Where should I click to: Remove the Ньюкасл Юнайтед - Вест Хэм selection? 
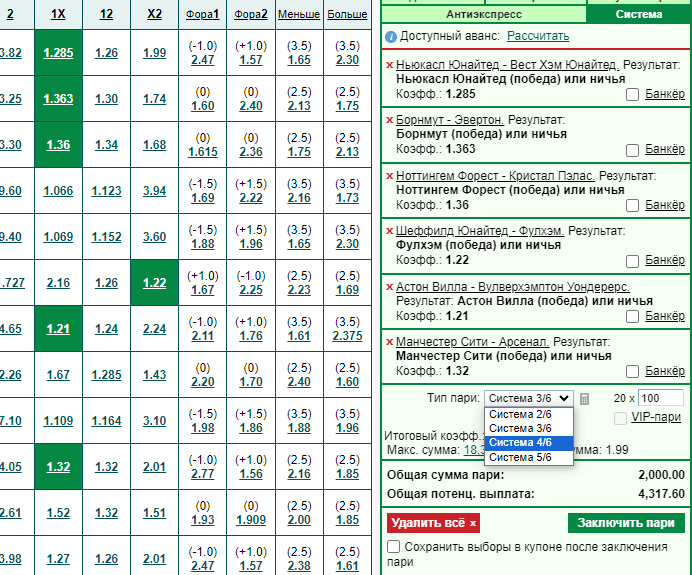[x=389, y=65]
